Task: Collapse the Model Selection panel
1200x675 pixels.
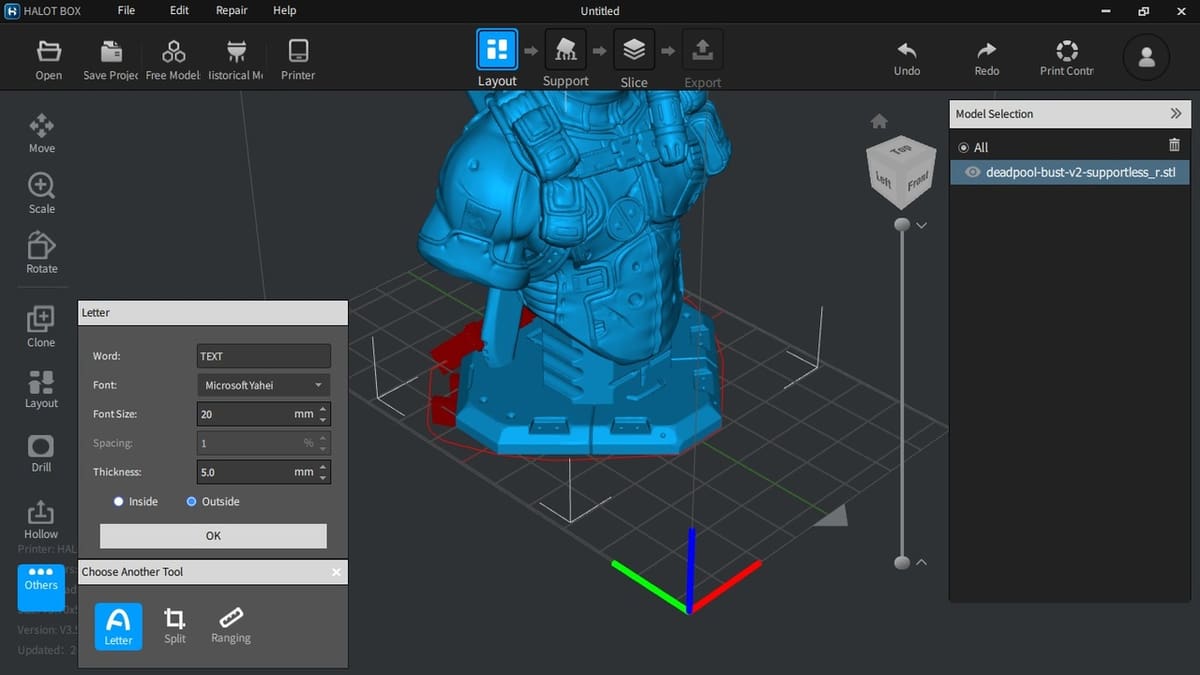Action: tap(1175, 114)
